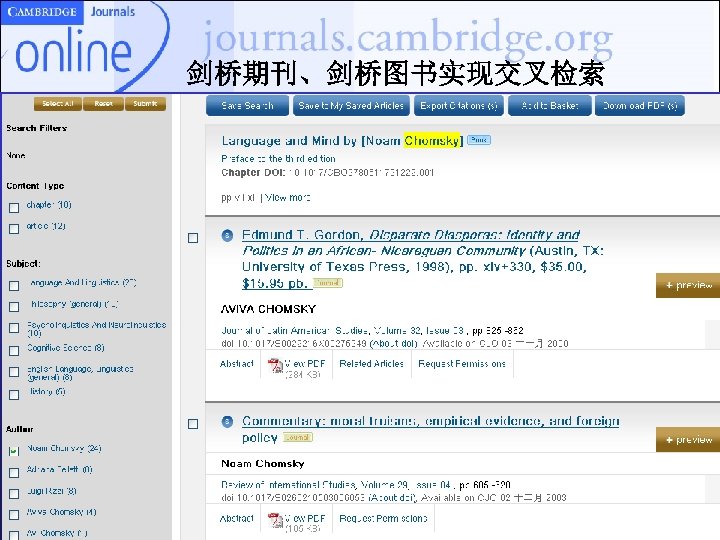This screenshot has height=540, width=720.
Task: Tick Philosophy (general) subject checkbox
Action: [x=14, y=306]
